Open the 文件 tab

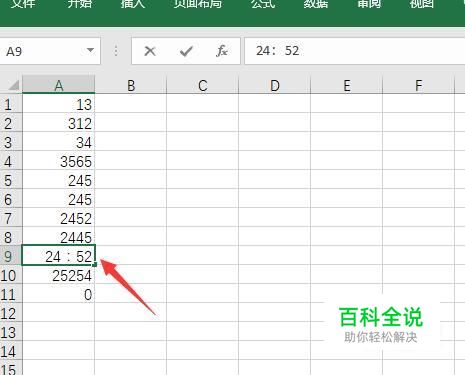pyautogui.click(x=23, y=3)
